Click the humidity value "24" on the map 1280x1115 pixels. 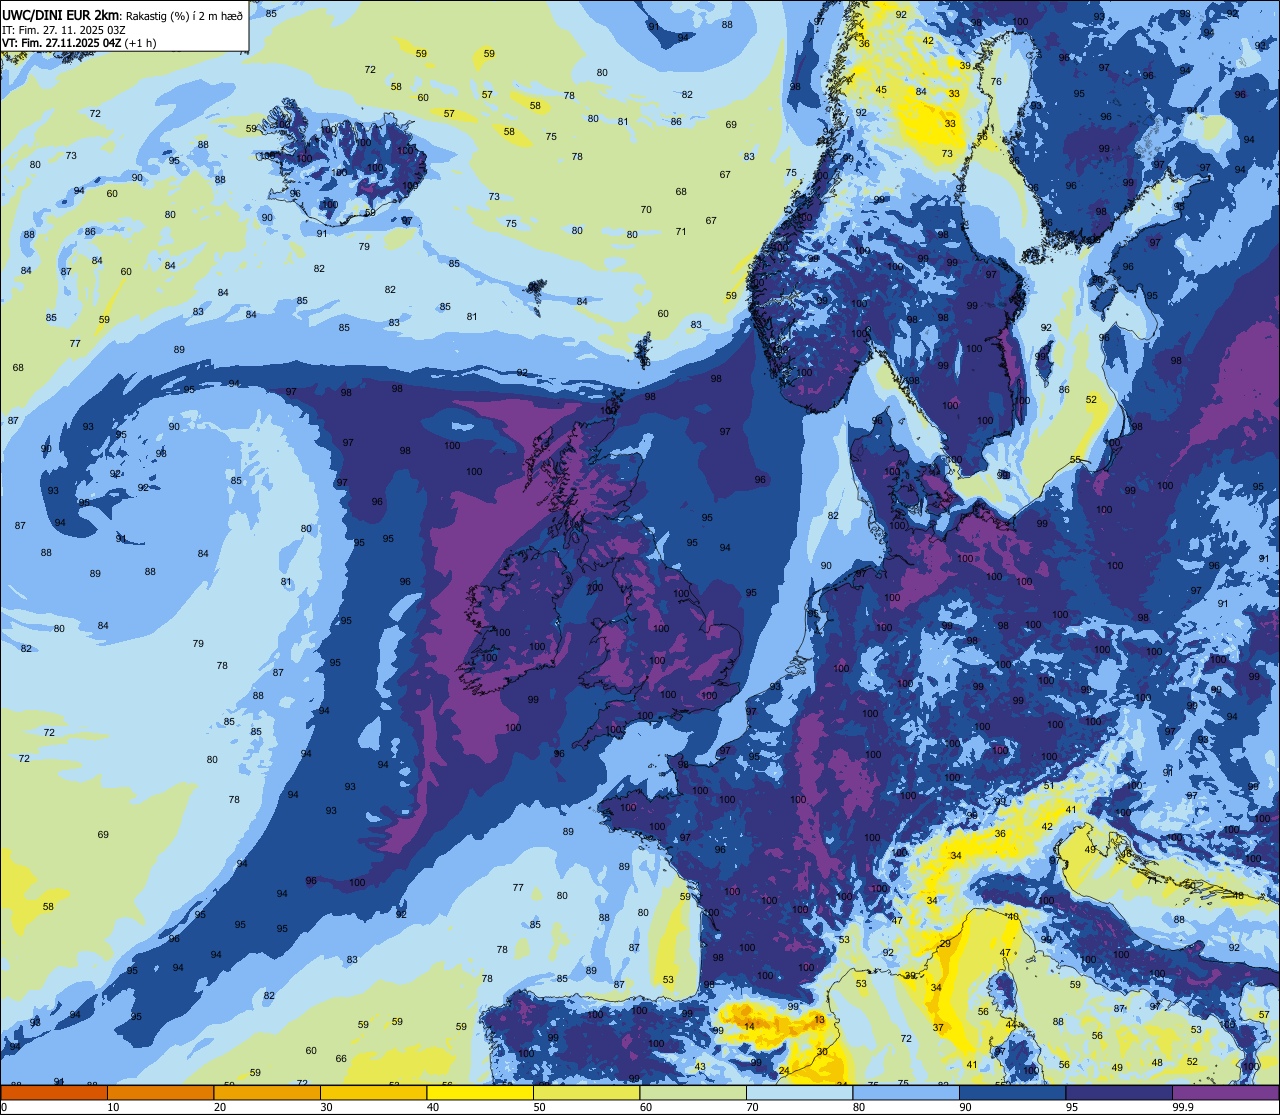coord(784,1071)
